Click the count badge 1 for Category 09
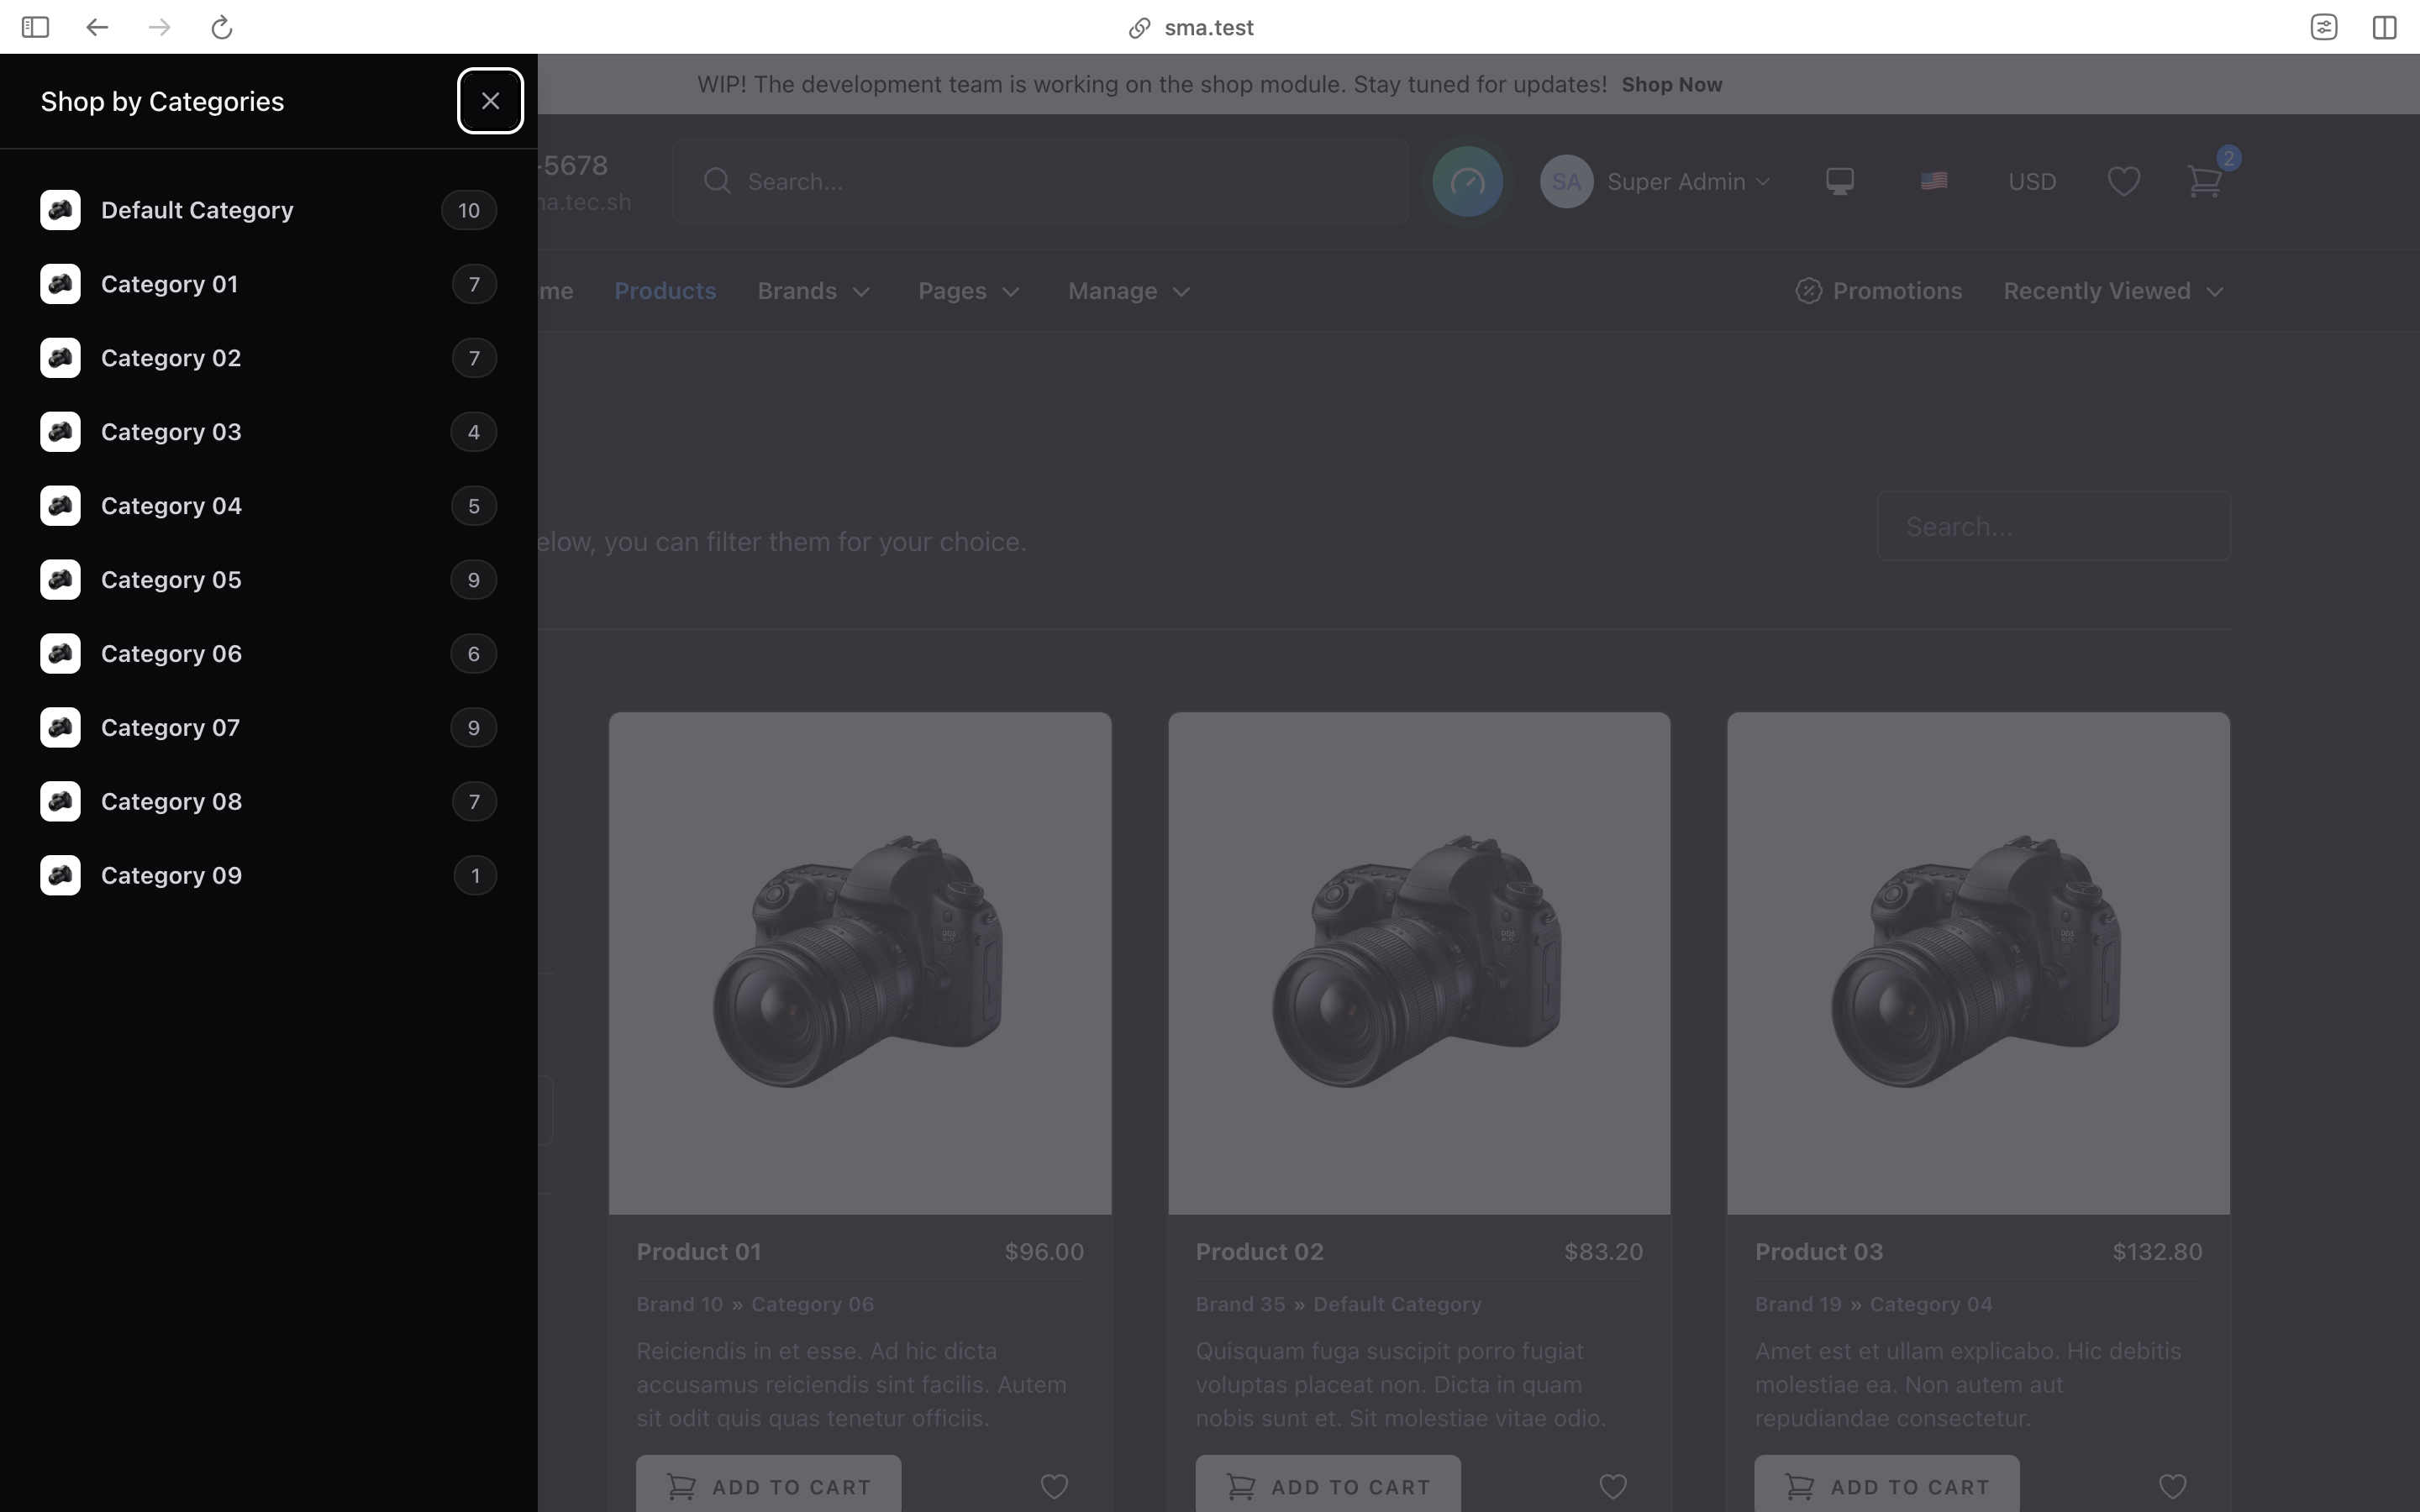Screen dimensions: 2420x1512 pos(475,876)
